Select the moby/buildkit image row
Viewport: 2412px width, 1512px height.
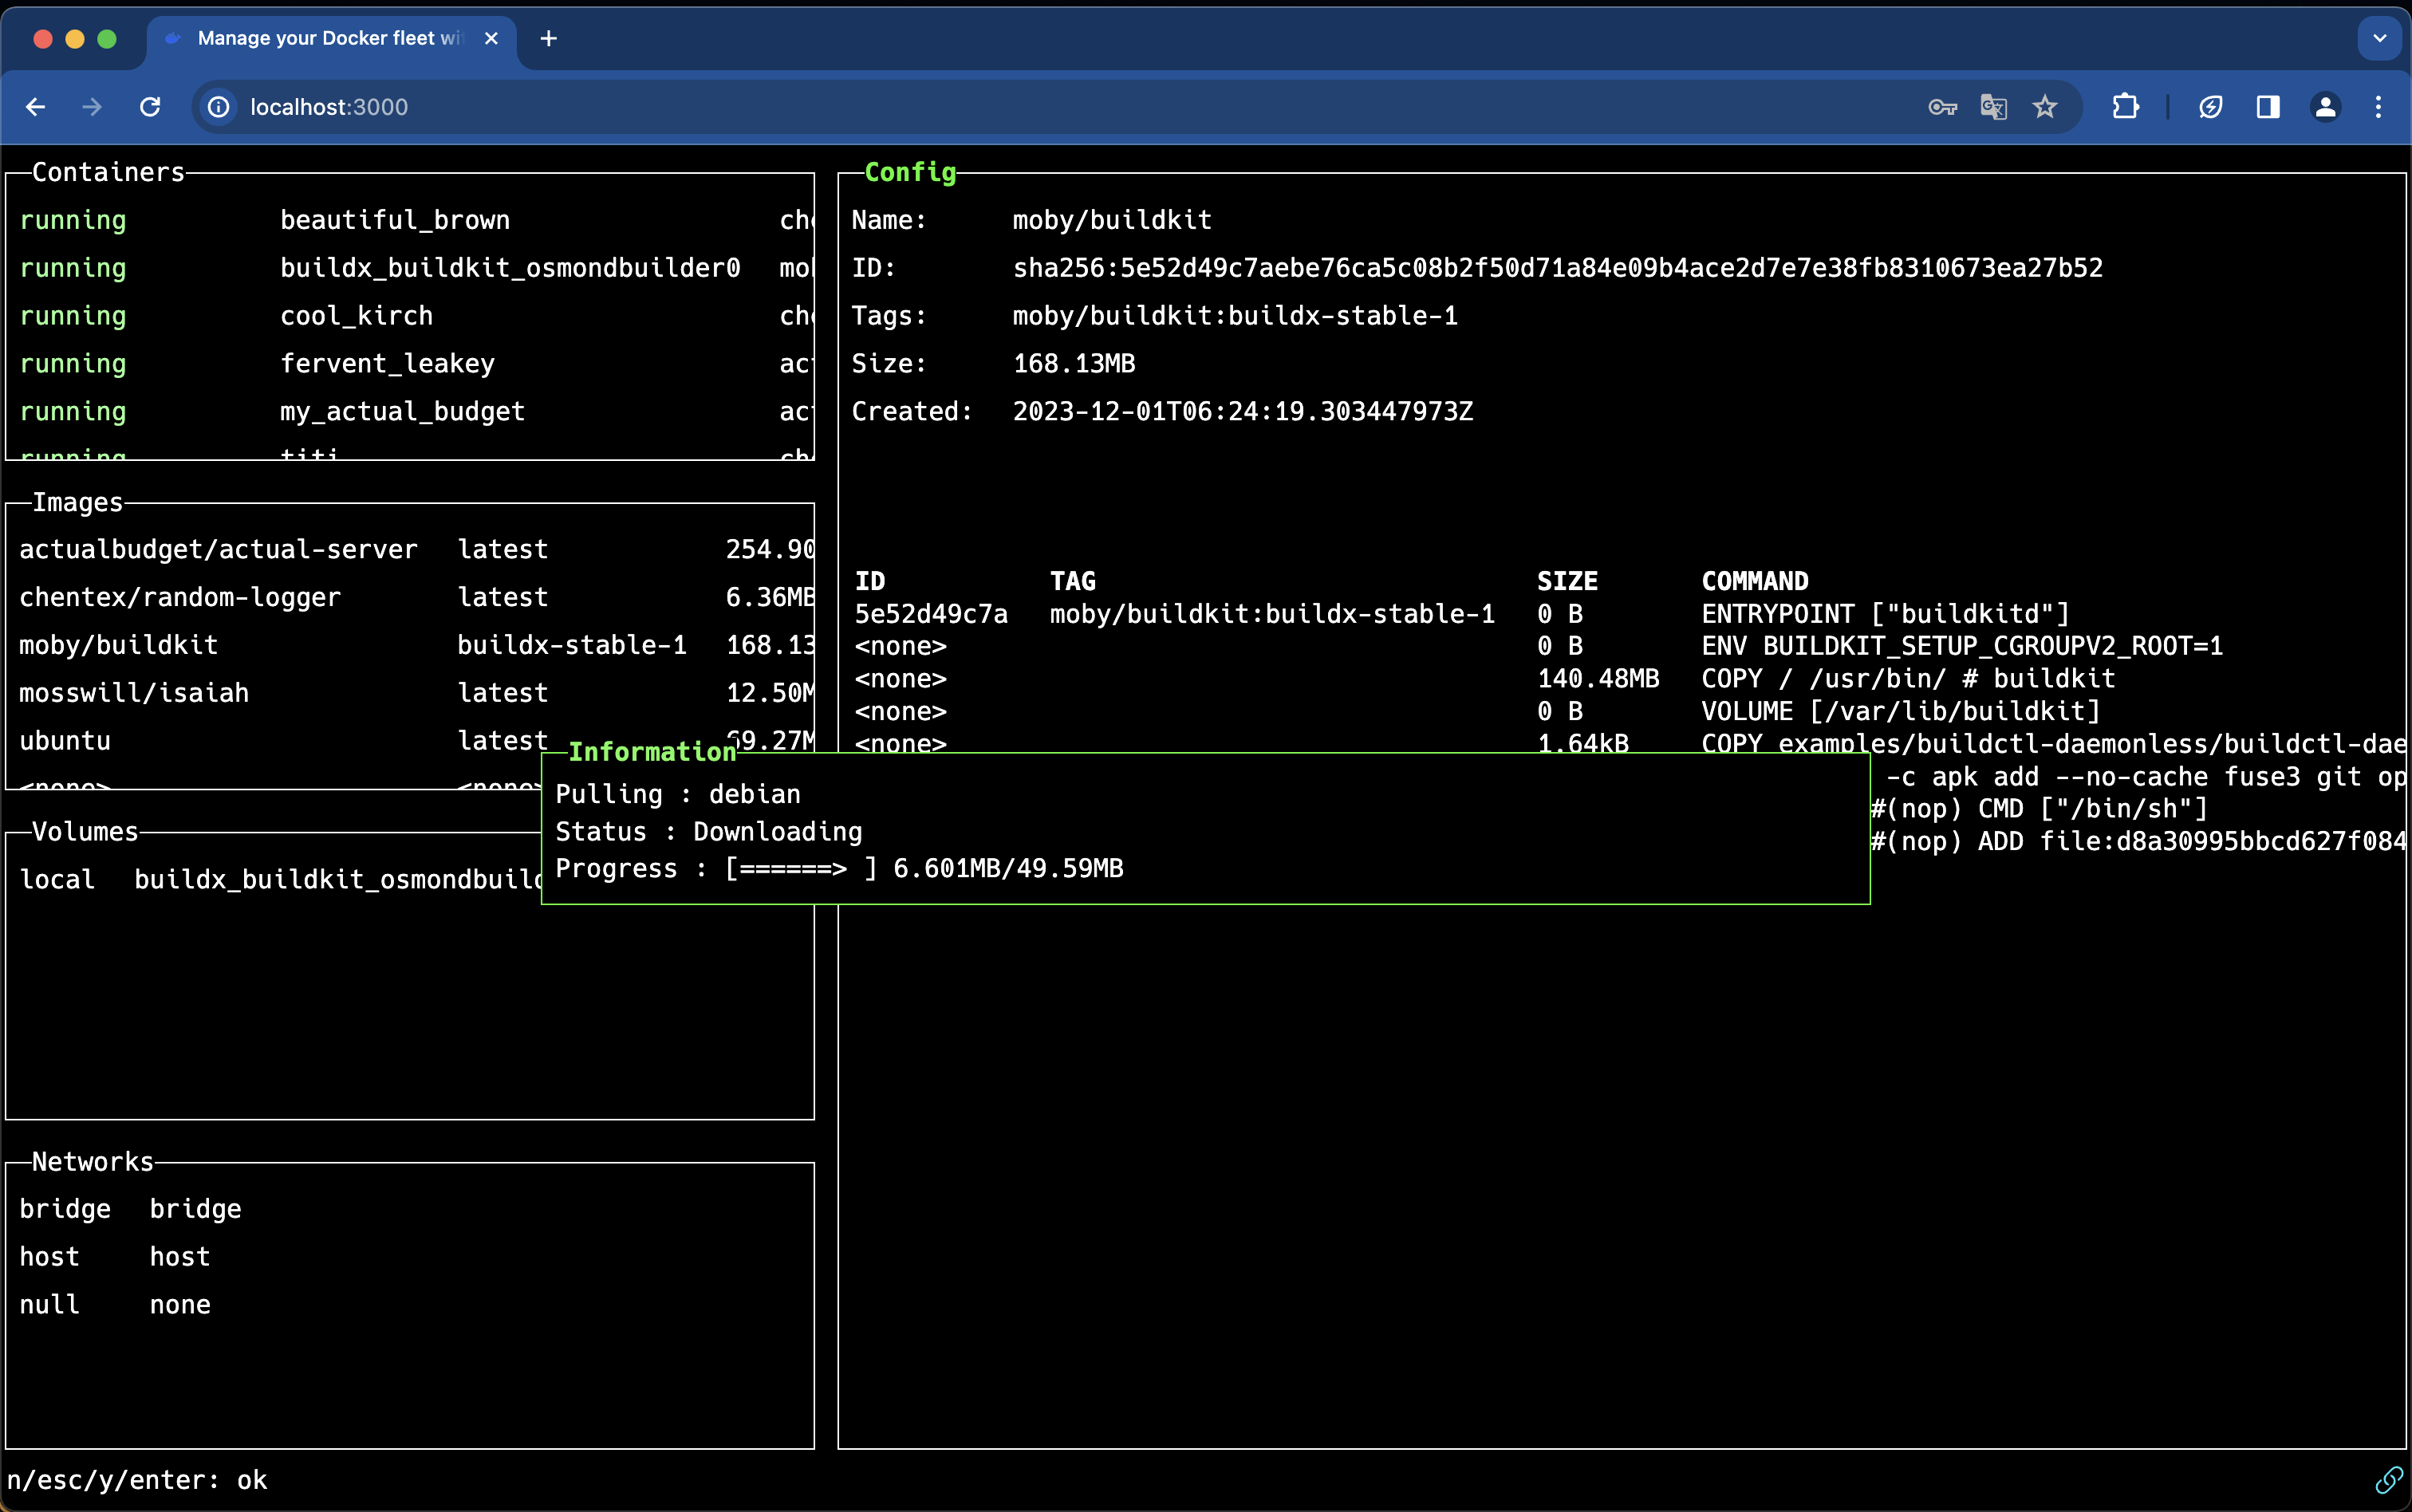(118, 645)
